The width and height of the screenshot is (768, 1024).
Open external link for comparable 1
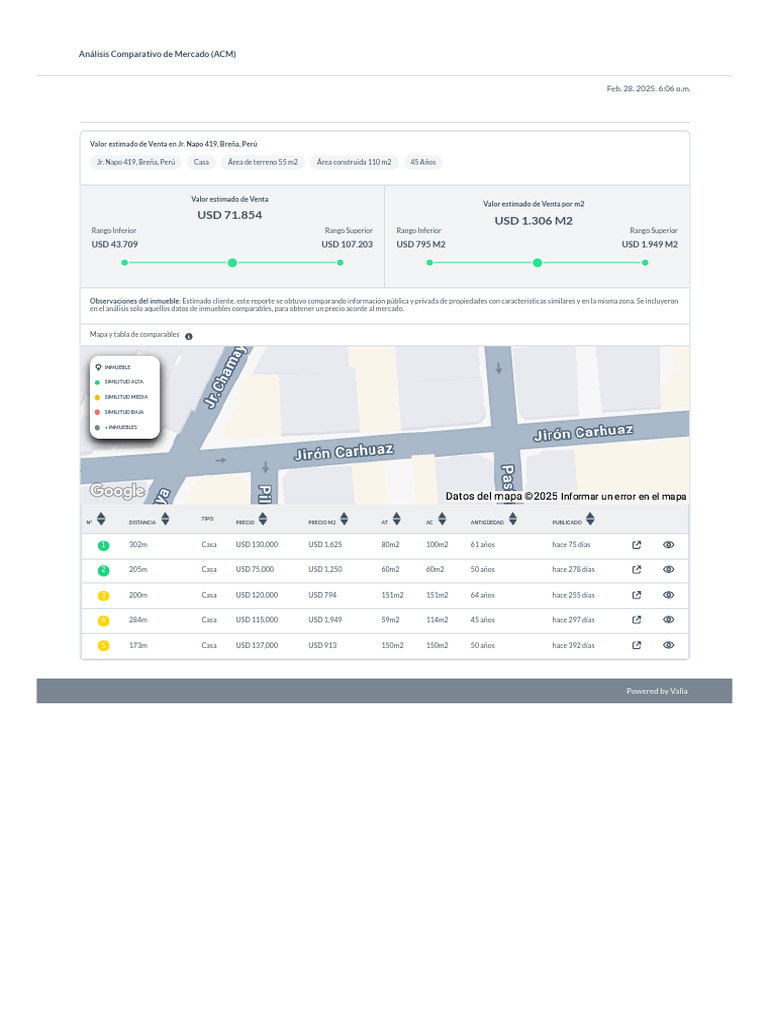point(637,545)
